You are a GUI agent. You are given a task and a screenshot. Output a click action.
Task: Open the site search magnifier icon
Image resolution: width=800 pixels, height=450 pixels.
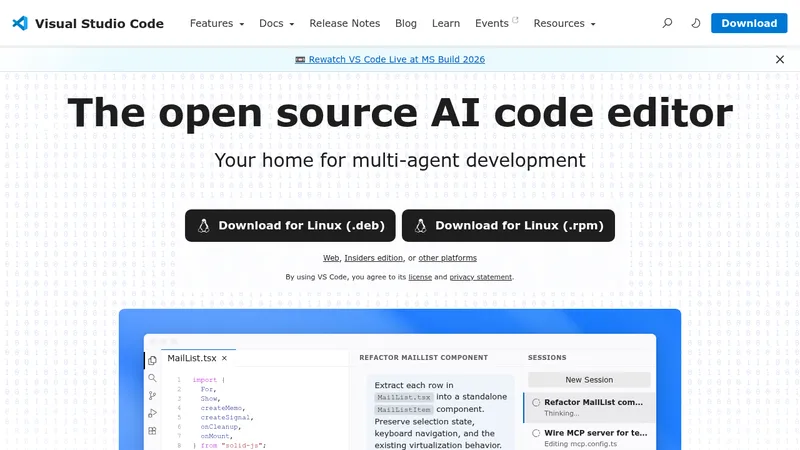click(x=667, y=23)
